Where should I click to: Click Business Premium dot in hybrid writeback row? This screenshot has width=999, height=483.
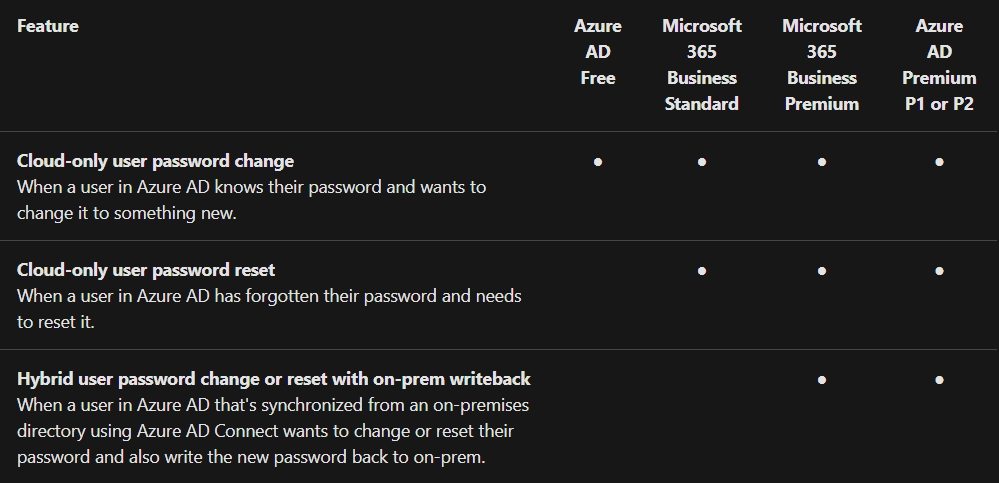point(822,380)
